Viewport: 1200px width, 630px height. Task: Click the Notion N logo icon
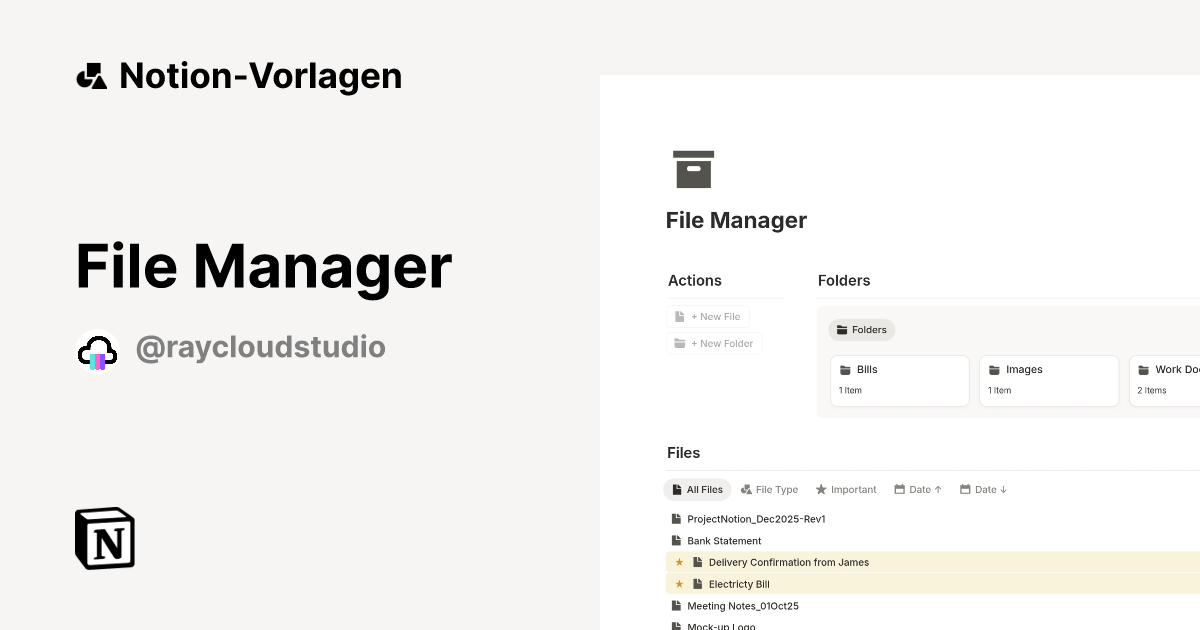pyautogui.click(x=104, y=538)
